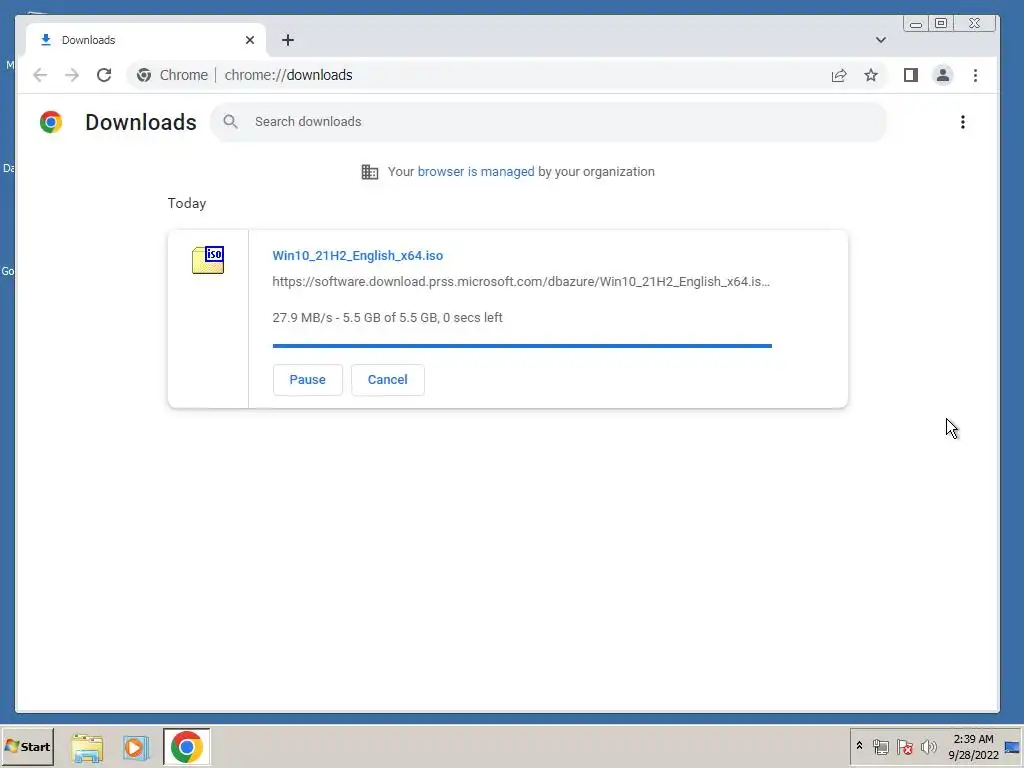
Task: Share this page via share icon
Action: pyautogui.click(x=839, y=75)
